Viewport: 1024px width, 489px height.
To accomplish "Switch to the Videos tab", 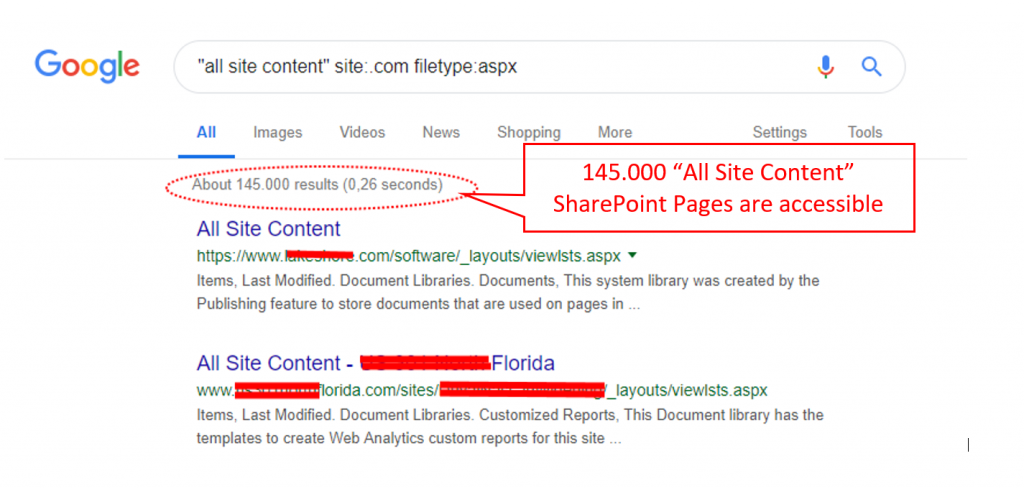I will tap(362, 133).
